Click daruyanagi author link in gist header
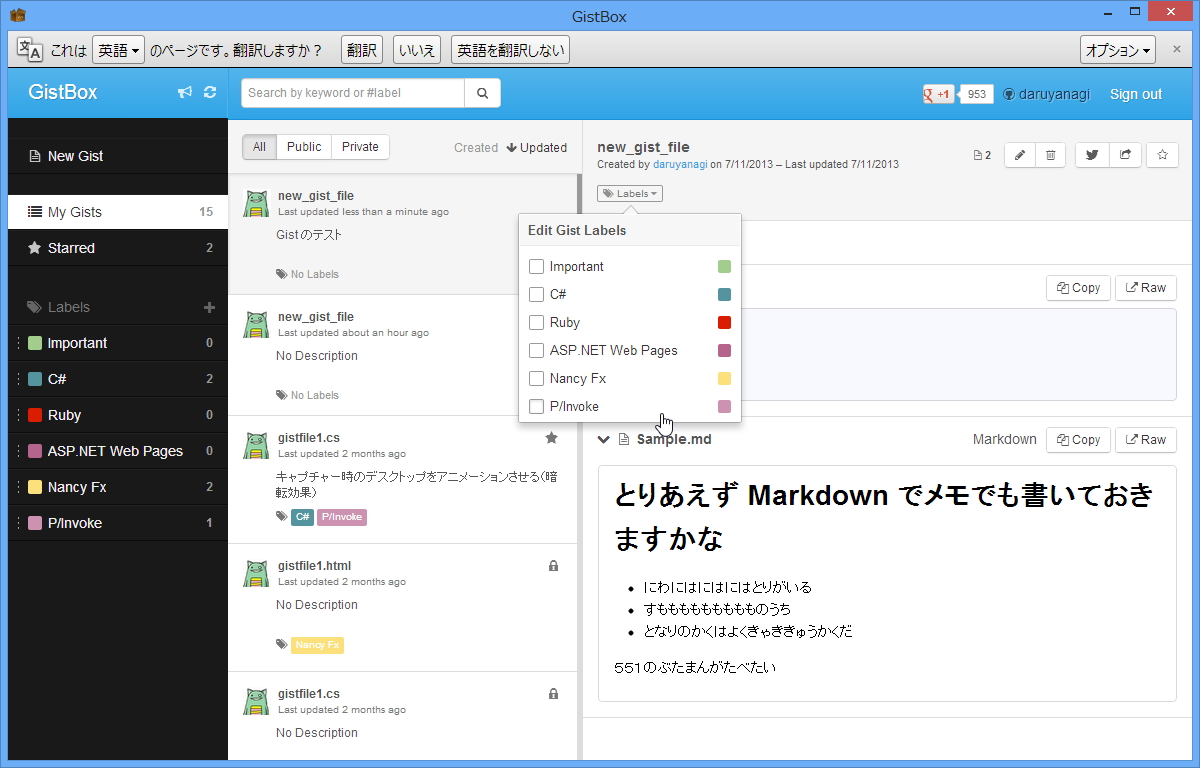The width and height of the screenshot is (1200, 768). pyautogui.click(x=680, y=164)
